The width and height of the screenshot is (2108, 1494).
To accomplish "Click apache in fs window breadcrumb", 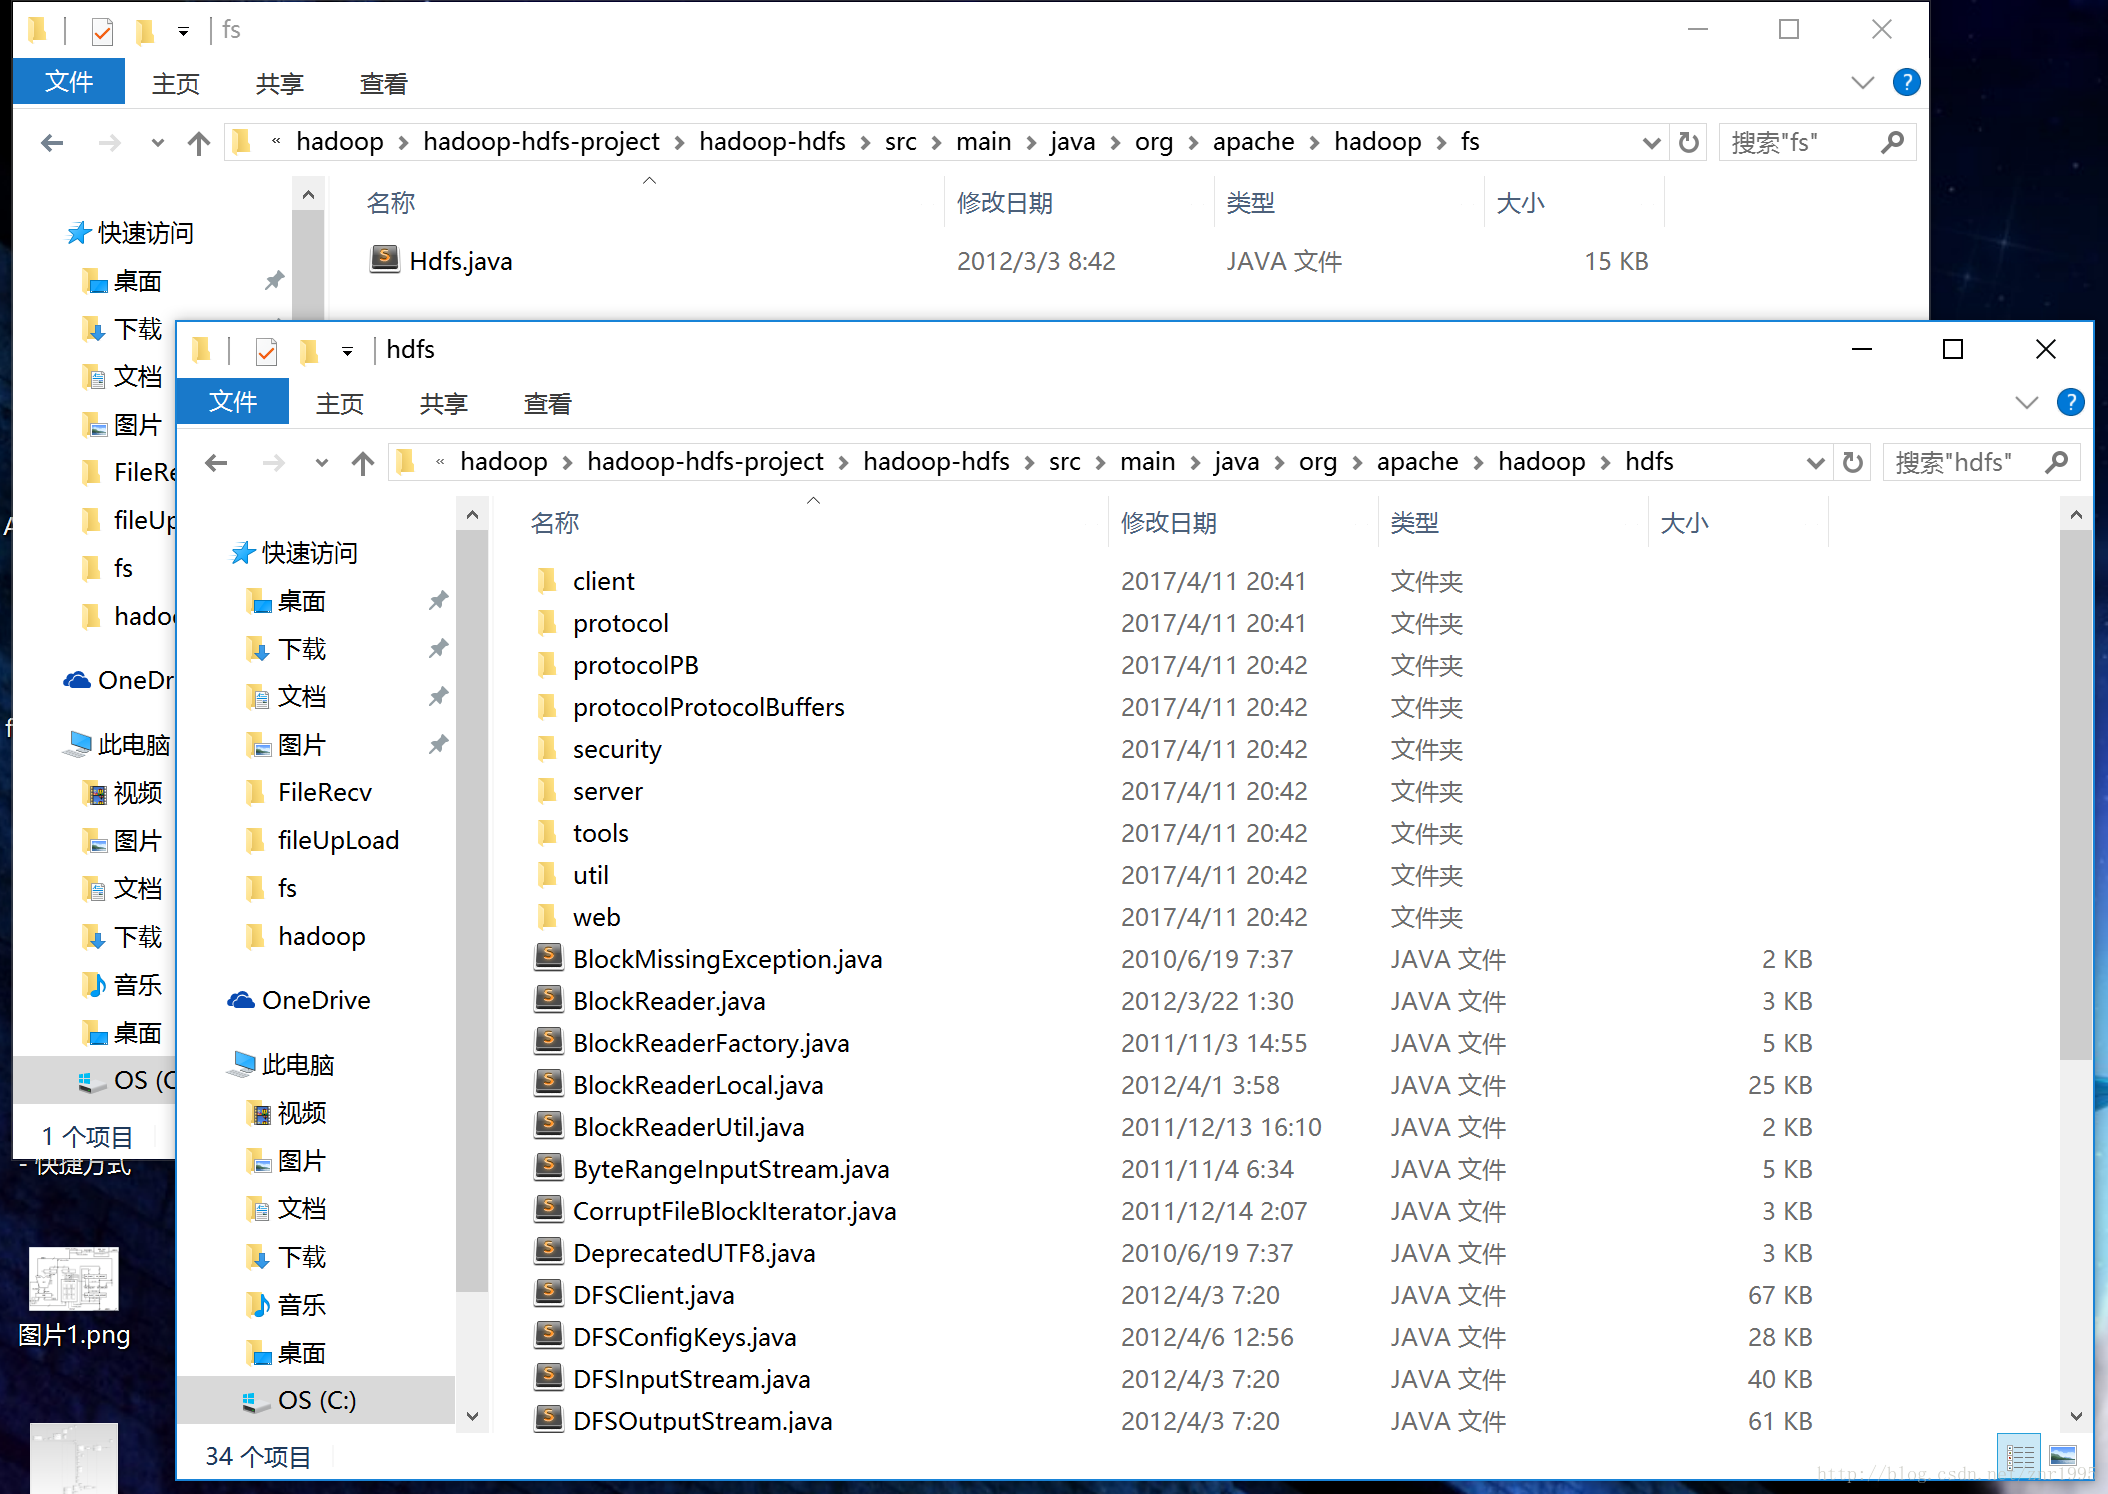I will pyautogui.click(x=1253, y=142).
